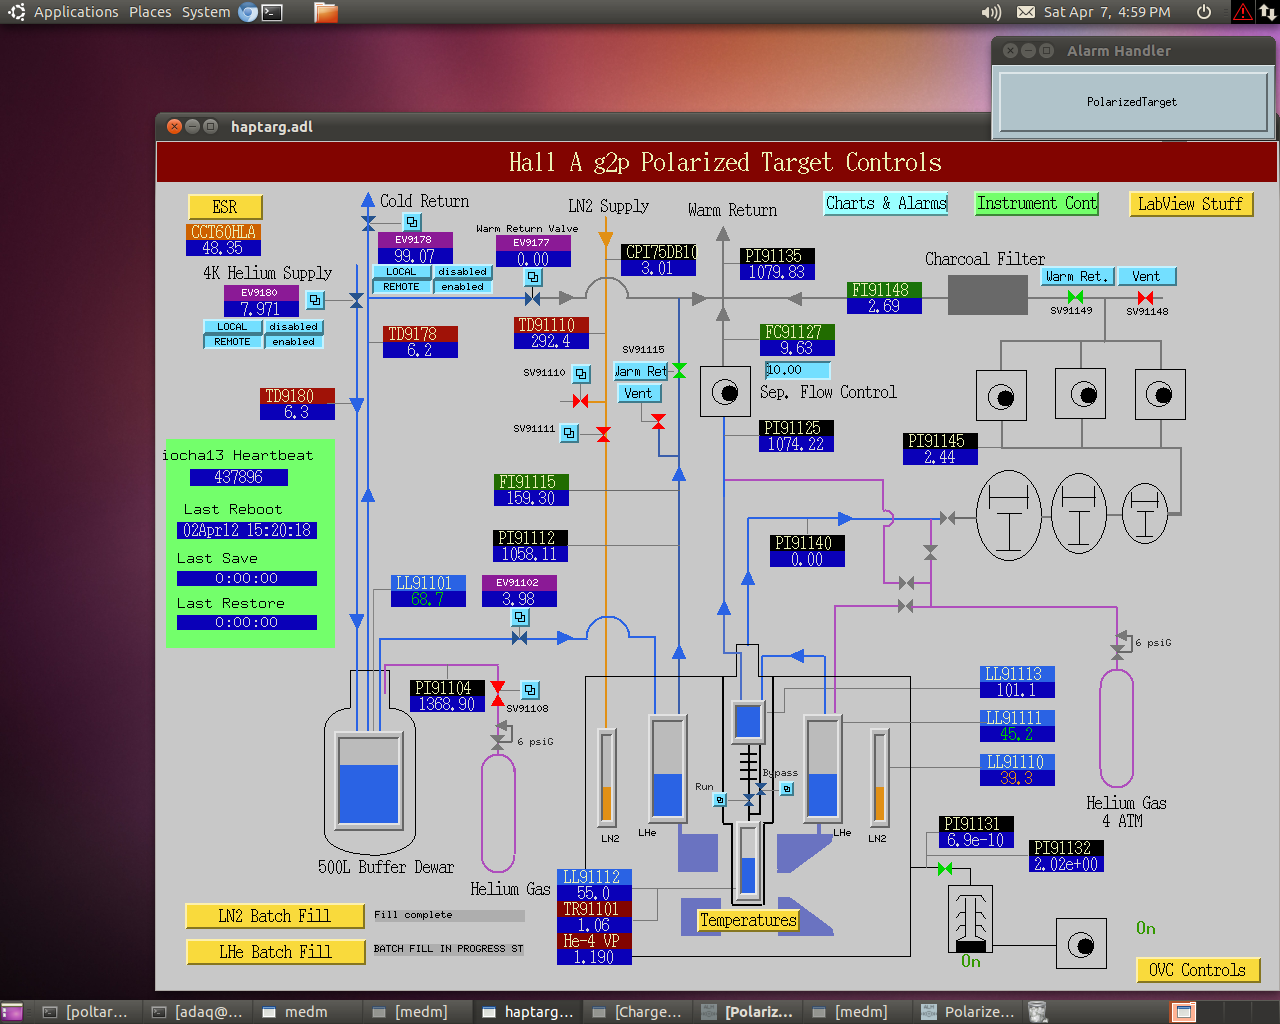Open the Places menu
Viewport: 1280px width, 1024px height.
[150, 12]
